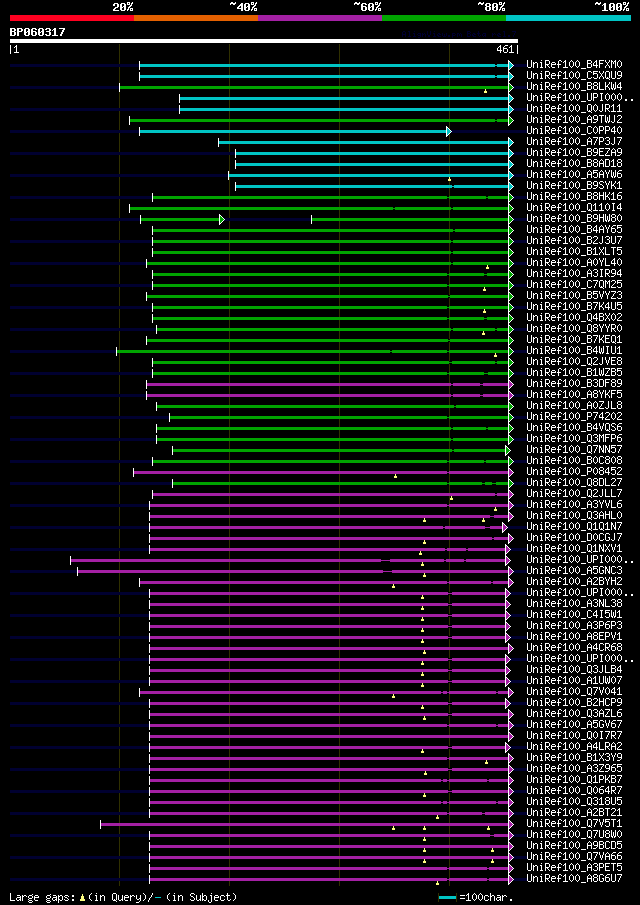Open the UniRef100_Q0JR11 hit label
The height and width of the screenshot is (905, 640).
574,108
